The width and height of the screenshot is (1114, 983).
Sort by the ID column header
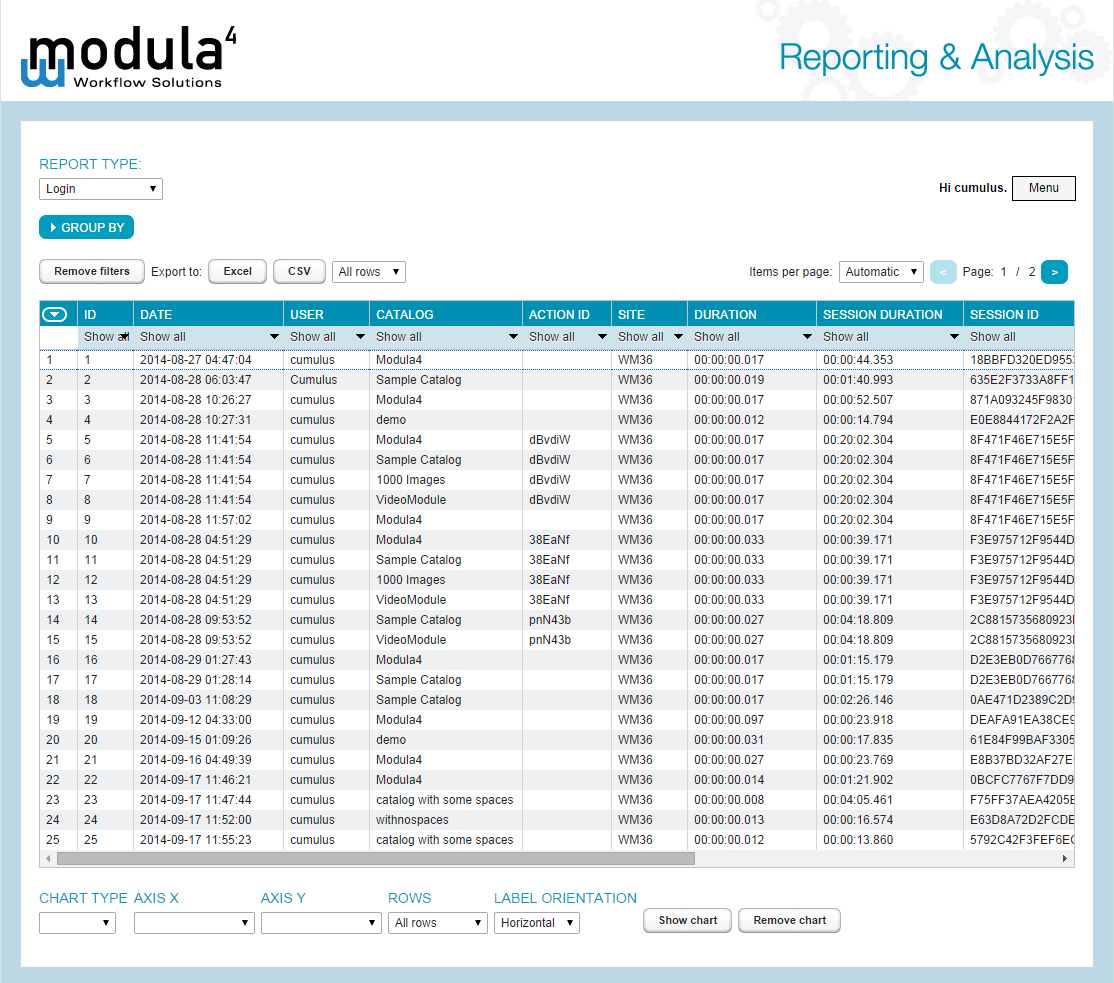click(x=106, y=314)
